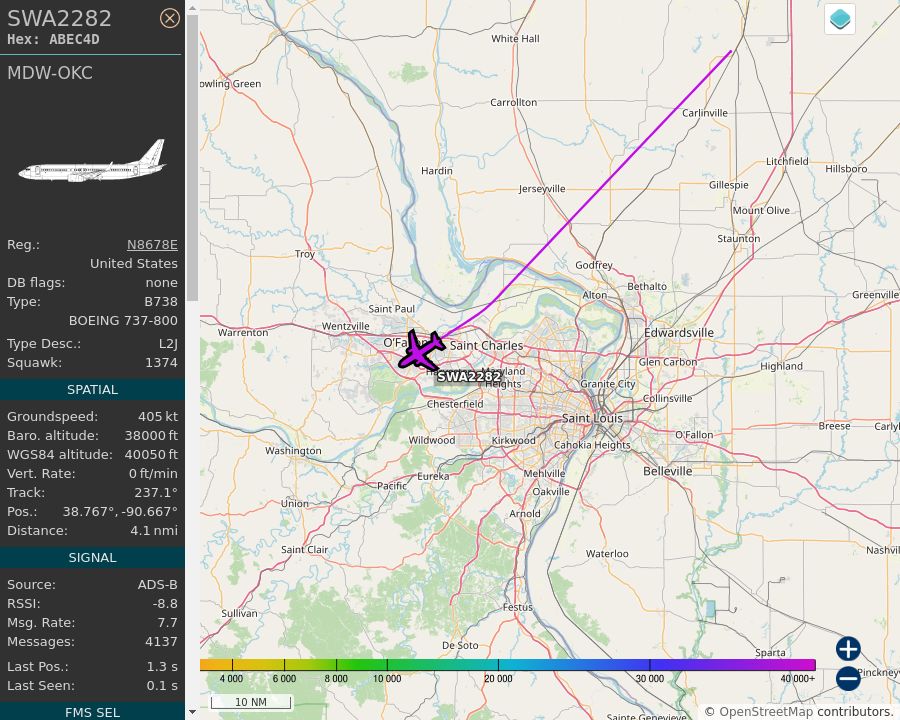Close the SWA2282 info panel with the X
Viewport: 900px width, 720px height.
[170, 18]
